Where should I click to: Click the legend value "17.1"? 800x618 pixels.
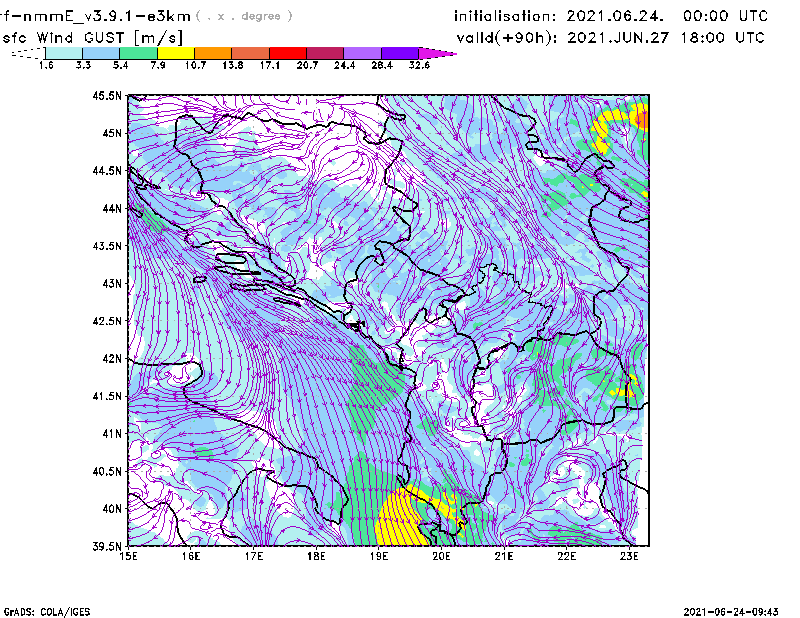pos(270,65)
